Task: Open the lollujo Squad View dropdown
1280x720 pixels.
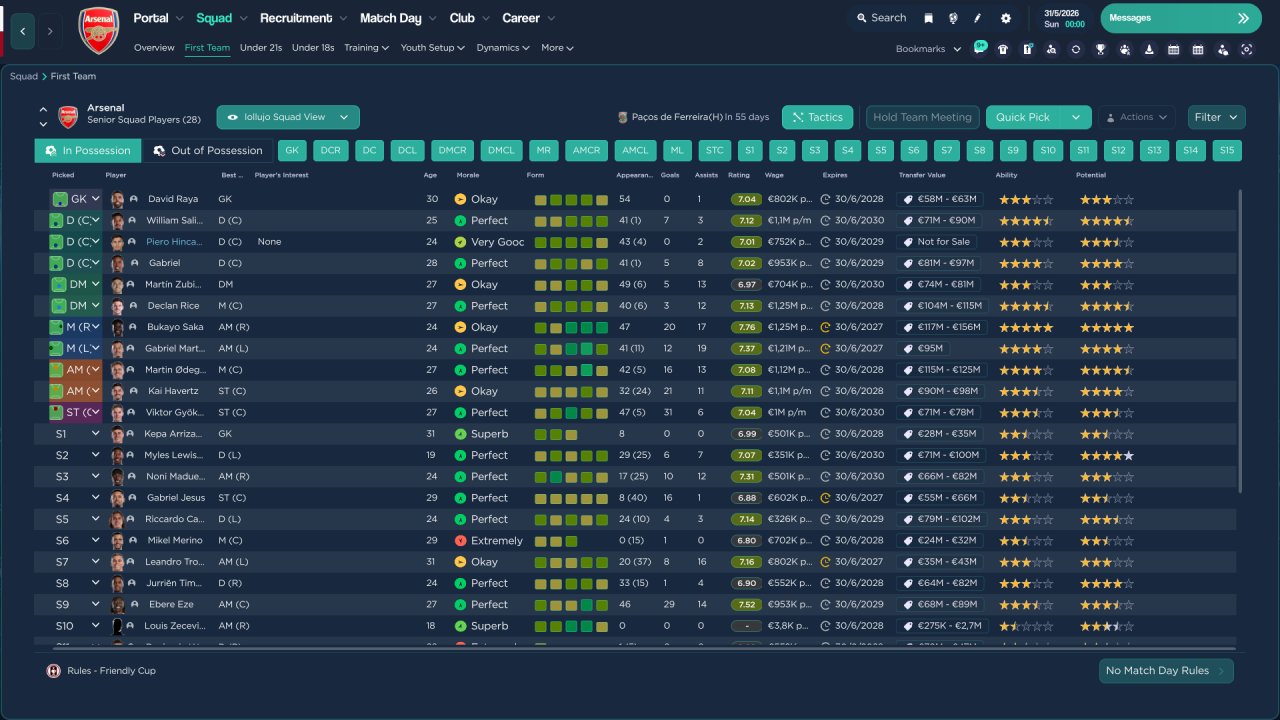Action: (x=288, y=117)
